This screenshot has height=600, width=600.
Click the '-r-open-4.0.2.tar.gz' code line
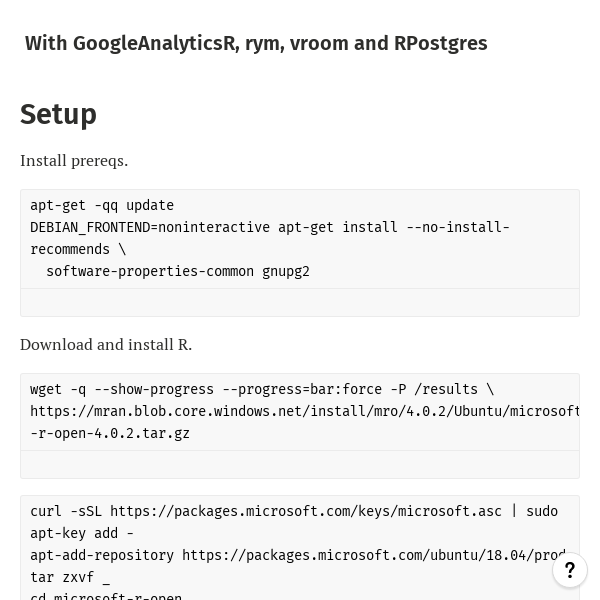(x=110, y=434)
